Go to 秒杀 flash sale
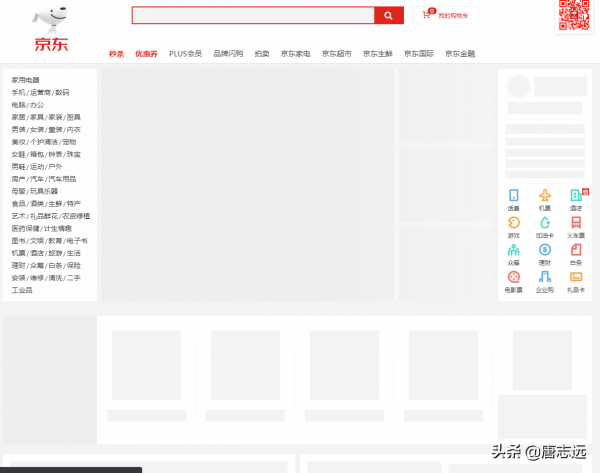 tap(116, 54)
